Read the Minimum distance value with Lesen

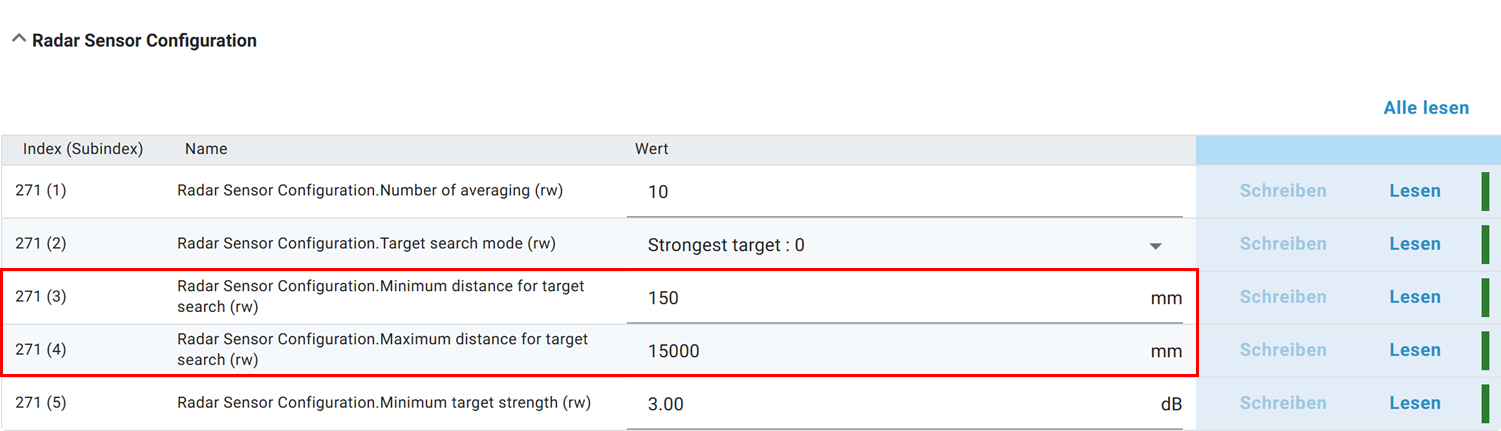(x=1414, y=297)
